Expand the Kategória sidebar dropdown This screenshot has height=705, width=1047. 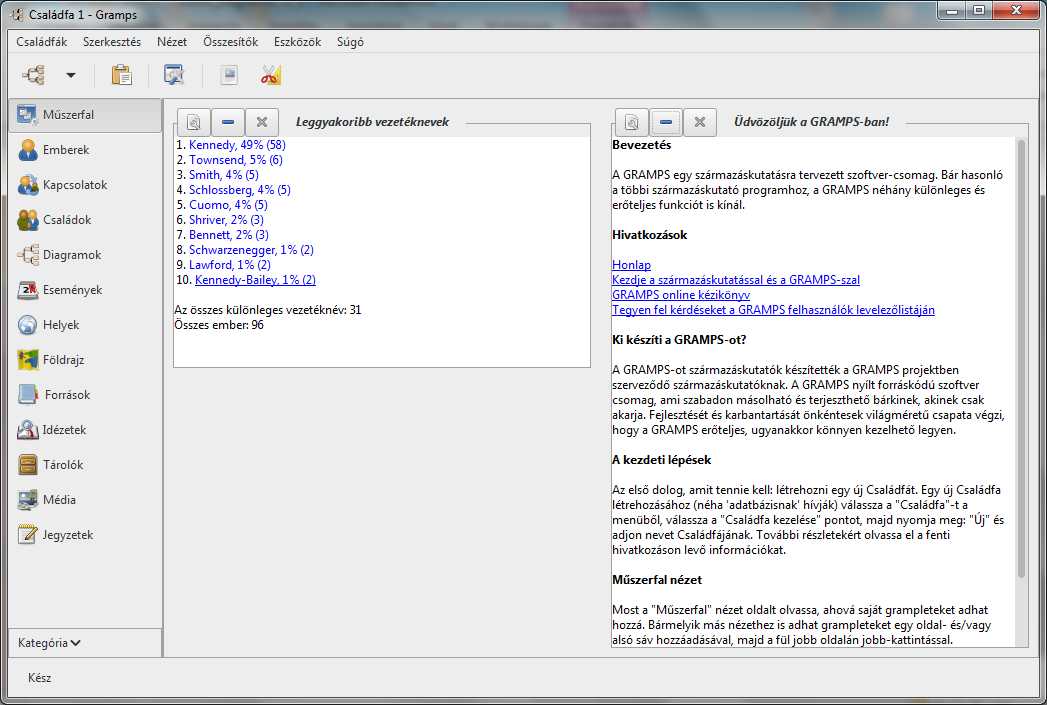(x=49, y=643)
